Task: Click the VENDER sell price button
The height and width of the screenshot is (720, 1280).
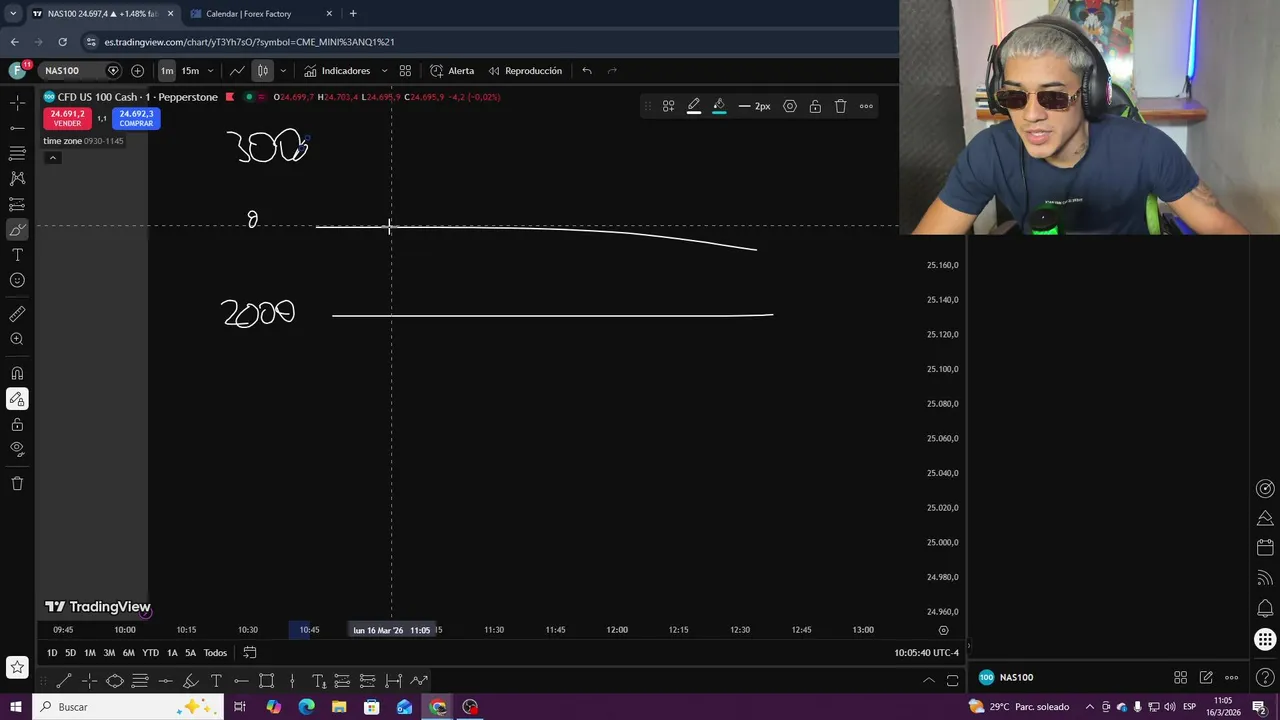Action: point(68,118)
